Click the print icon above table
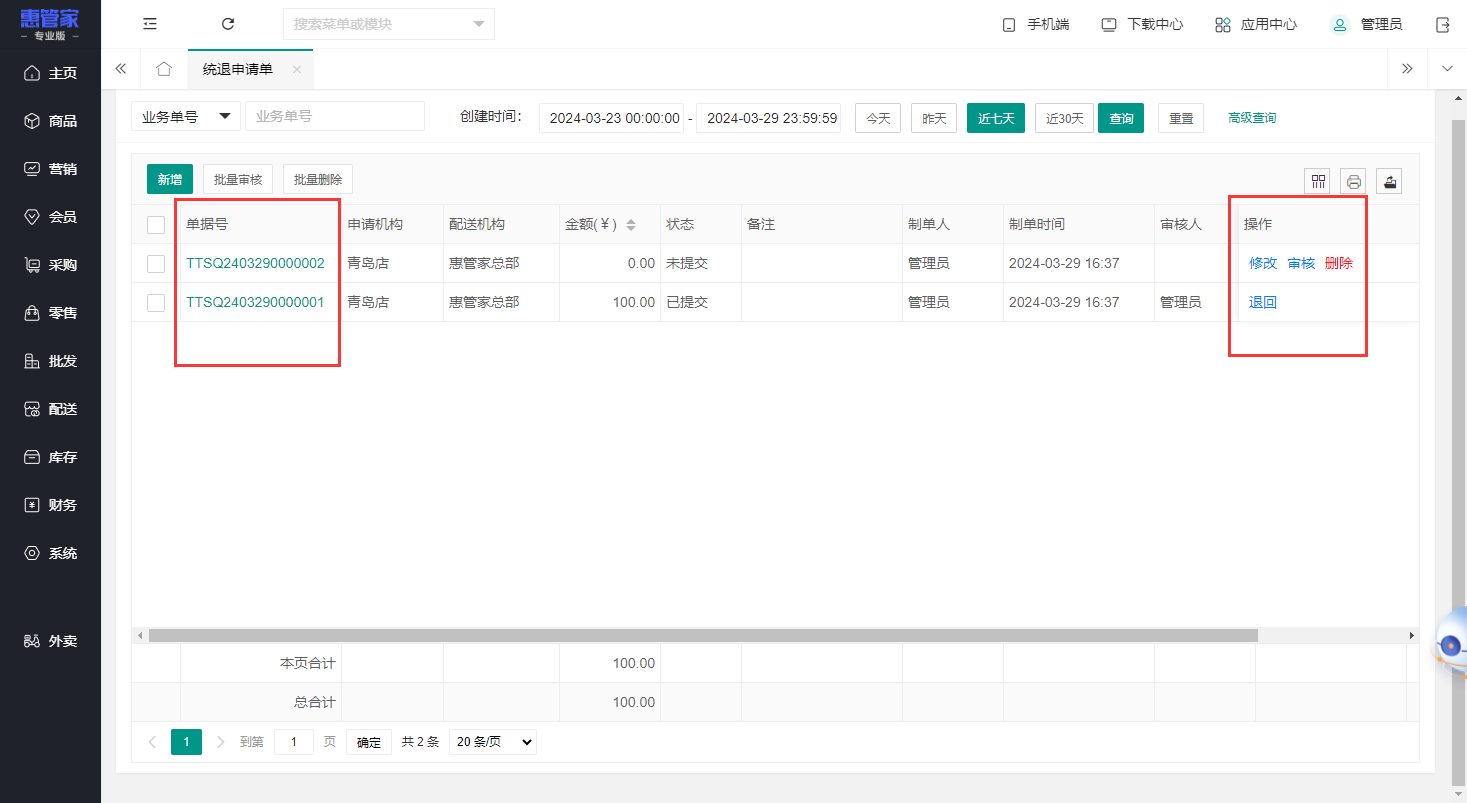 1354,181
